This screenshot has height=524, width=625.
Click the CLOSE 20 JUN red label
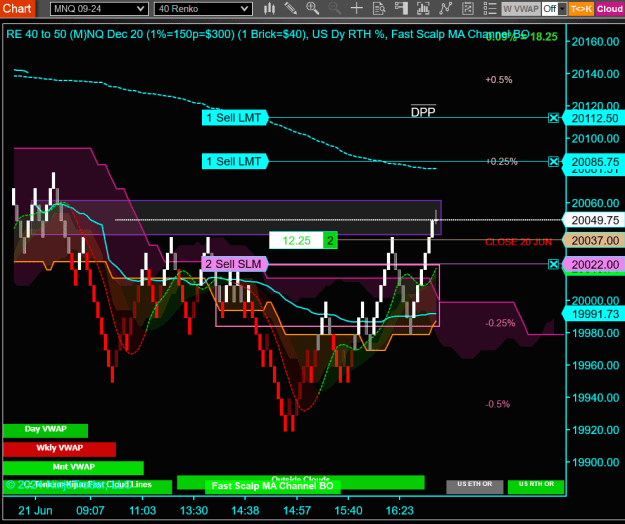point(518,242)
